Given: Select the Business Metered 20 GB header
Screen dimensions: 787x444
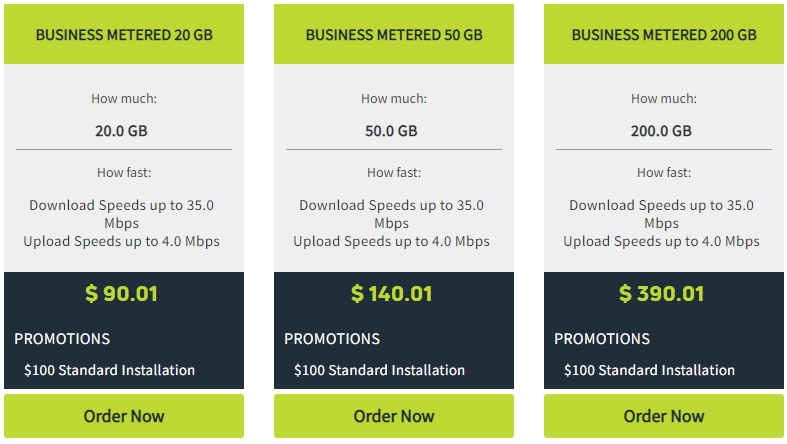Looking at the screenshot, I should tap(124, 35).
